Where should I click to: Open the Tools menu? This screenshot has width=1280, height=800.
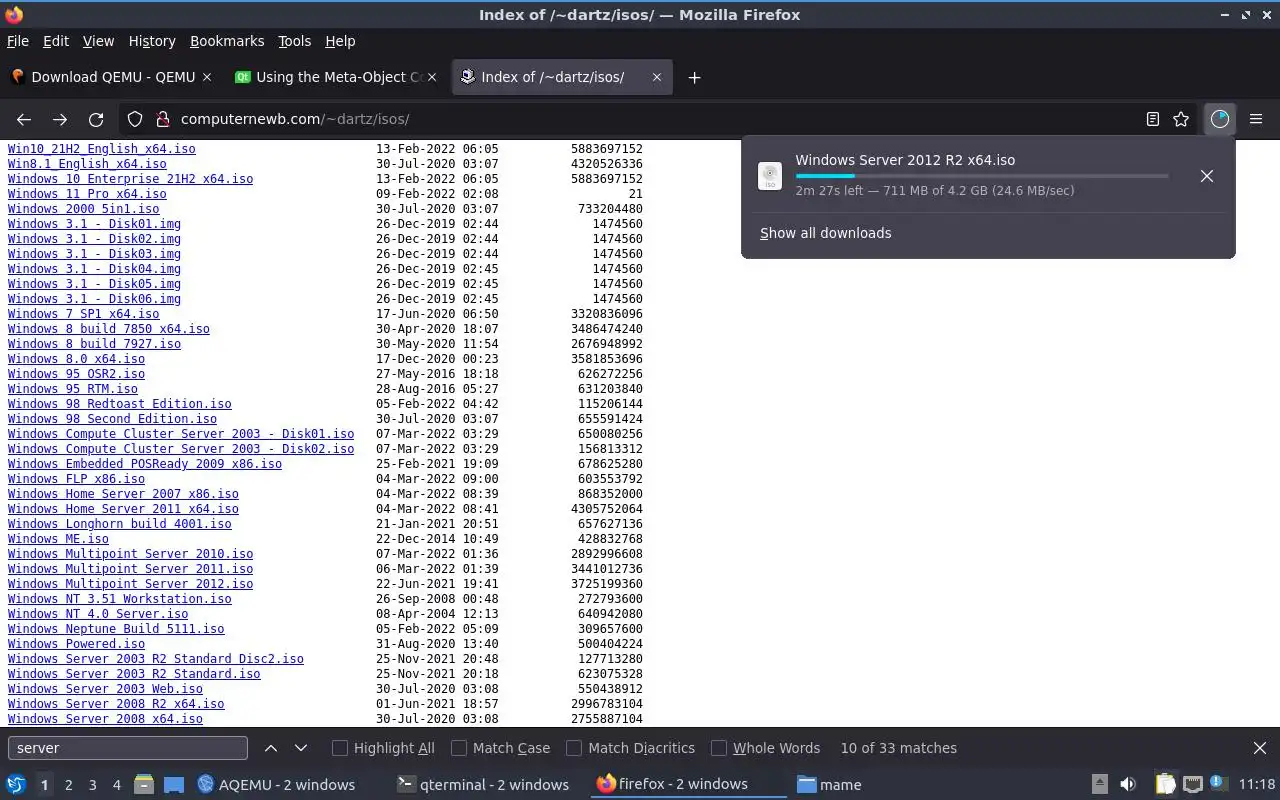(x=294, y=41)
